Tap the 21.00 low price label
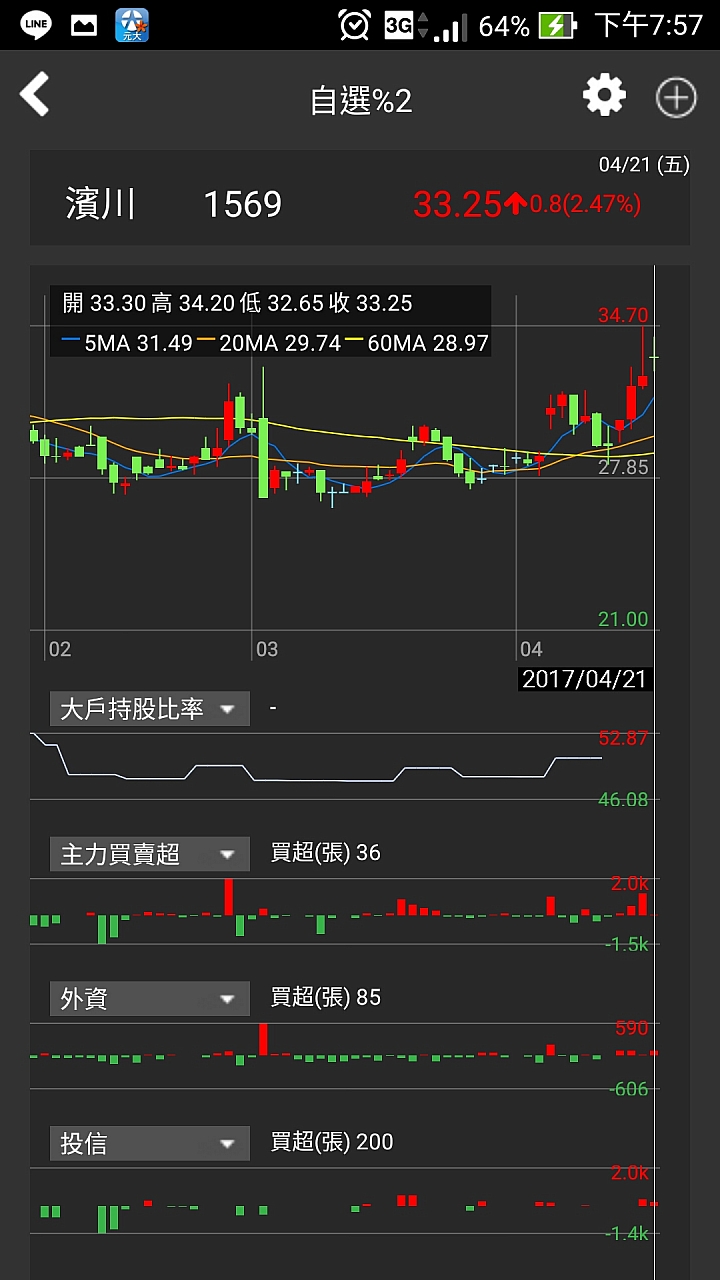 623,619
